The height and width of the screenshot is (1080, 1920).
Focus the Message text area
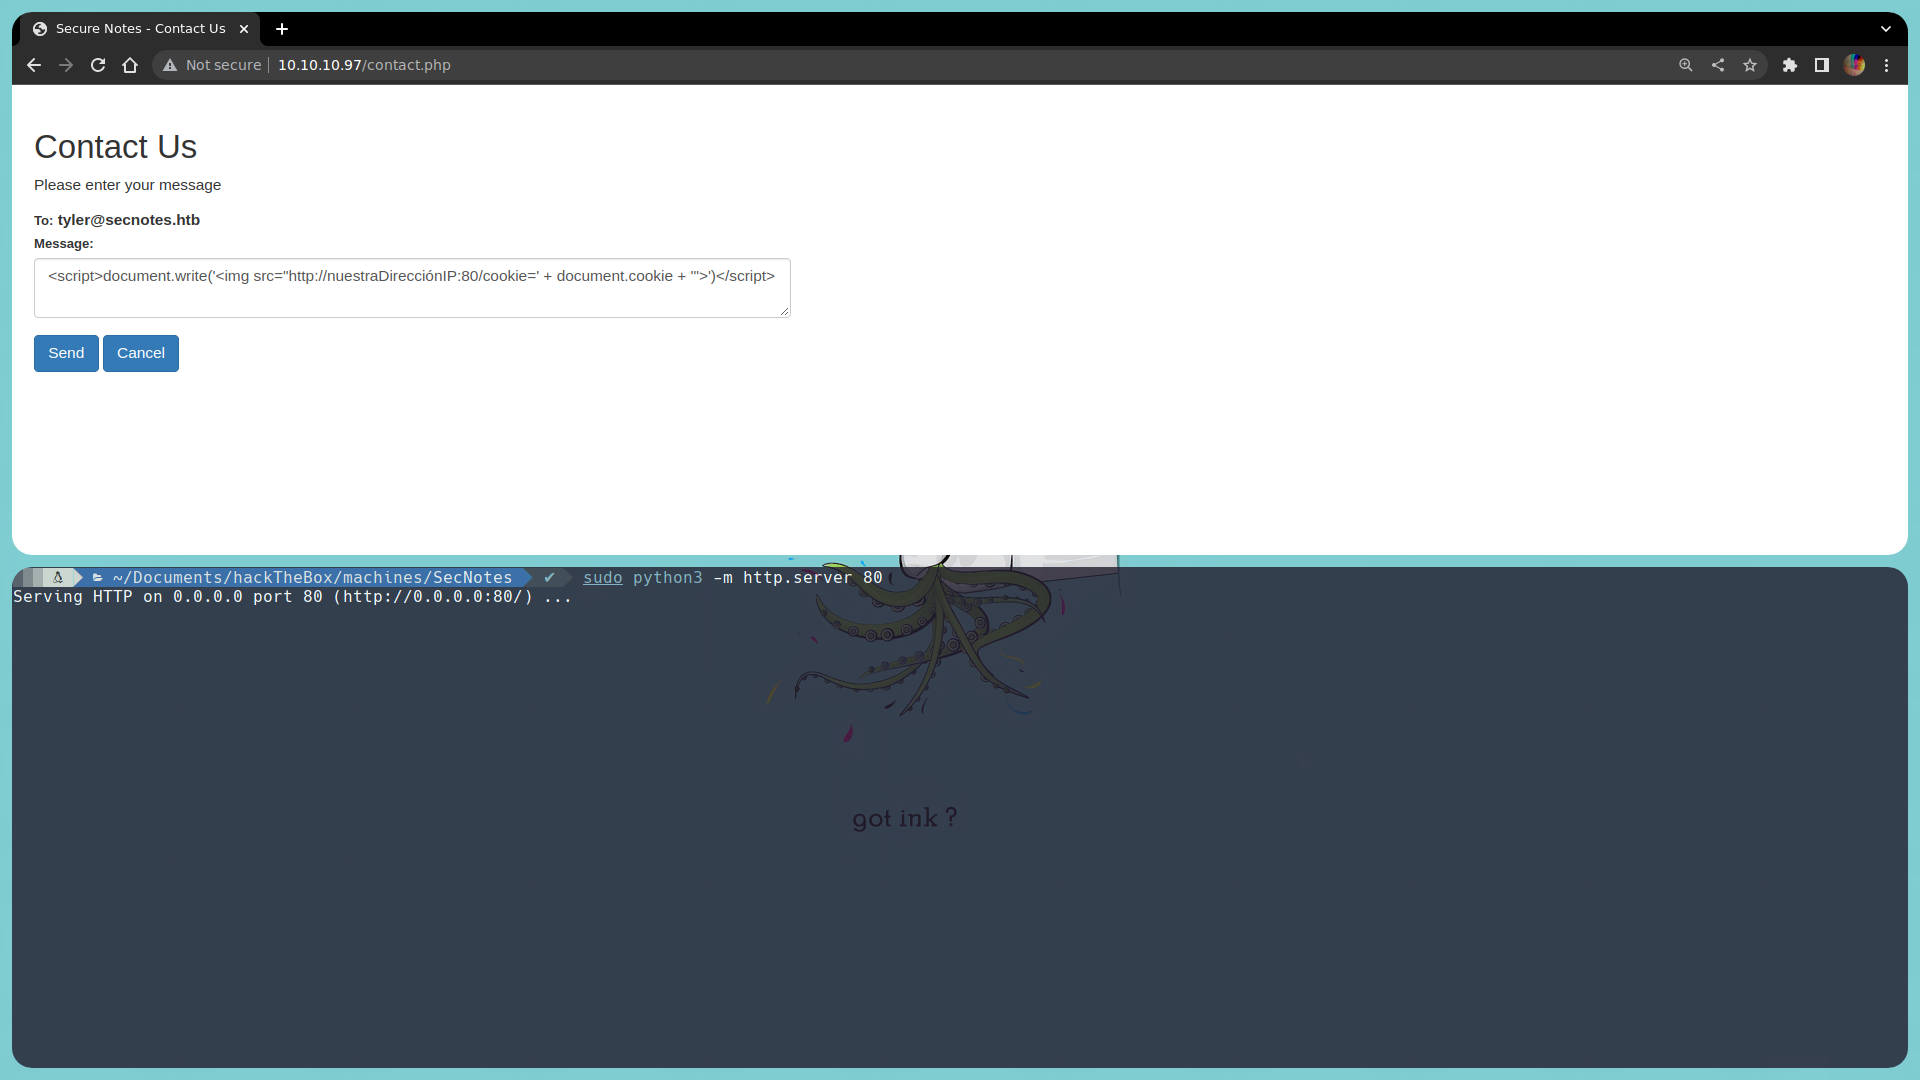click(412, 288)
